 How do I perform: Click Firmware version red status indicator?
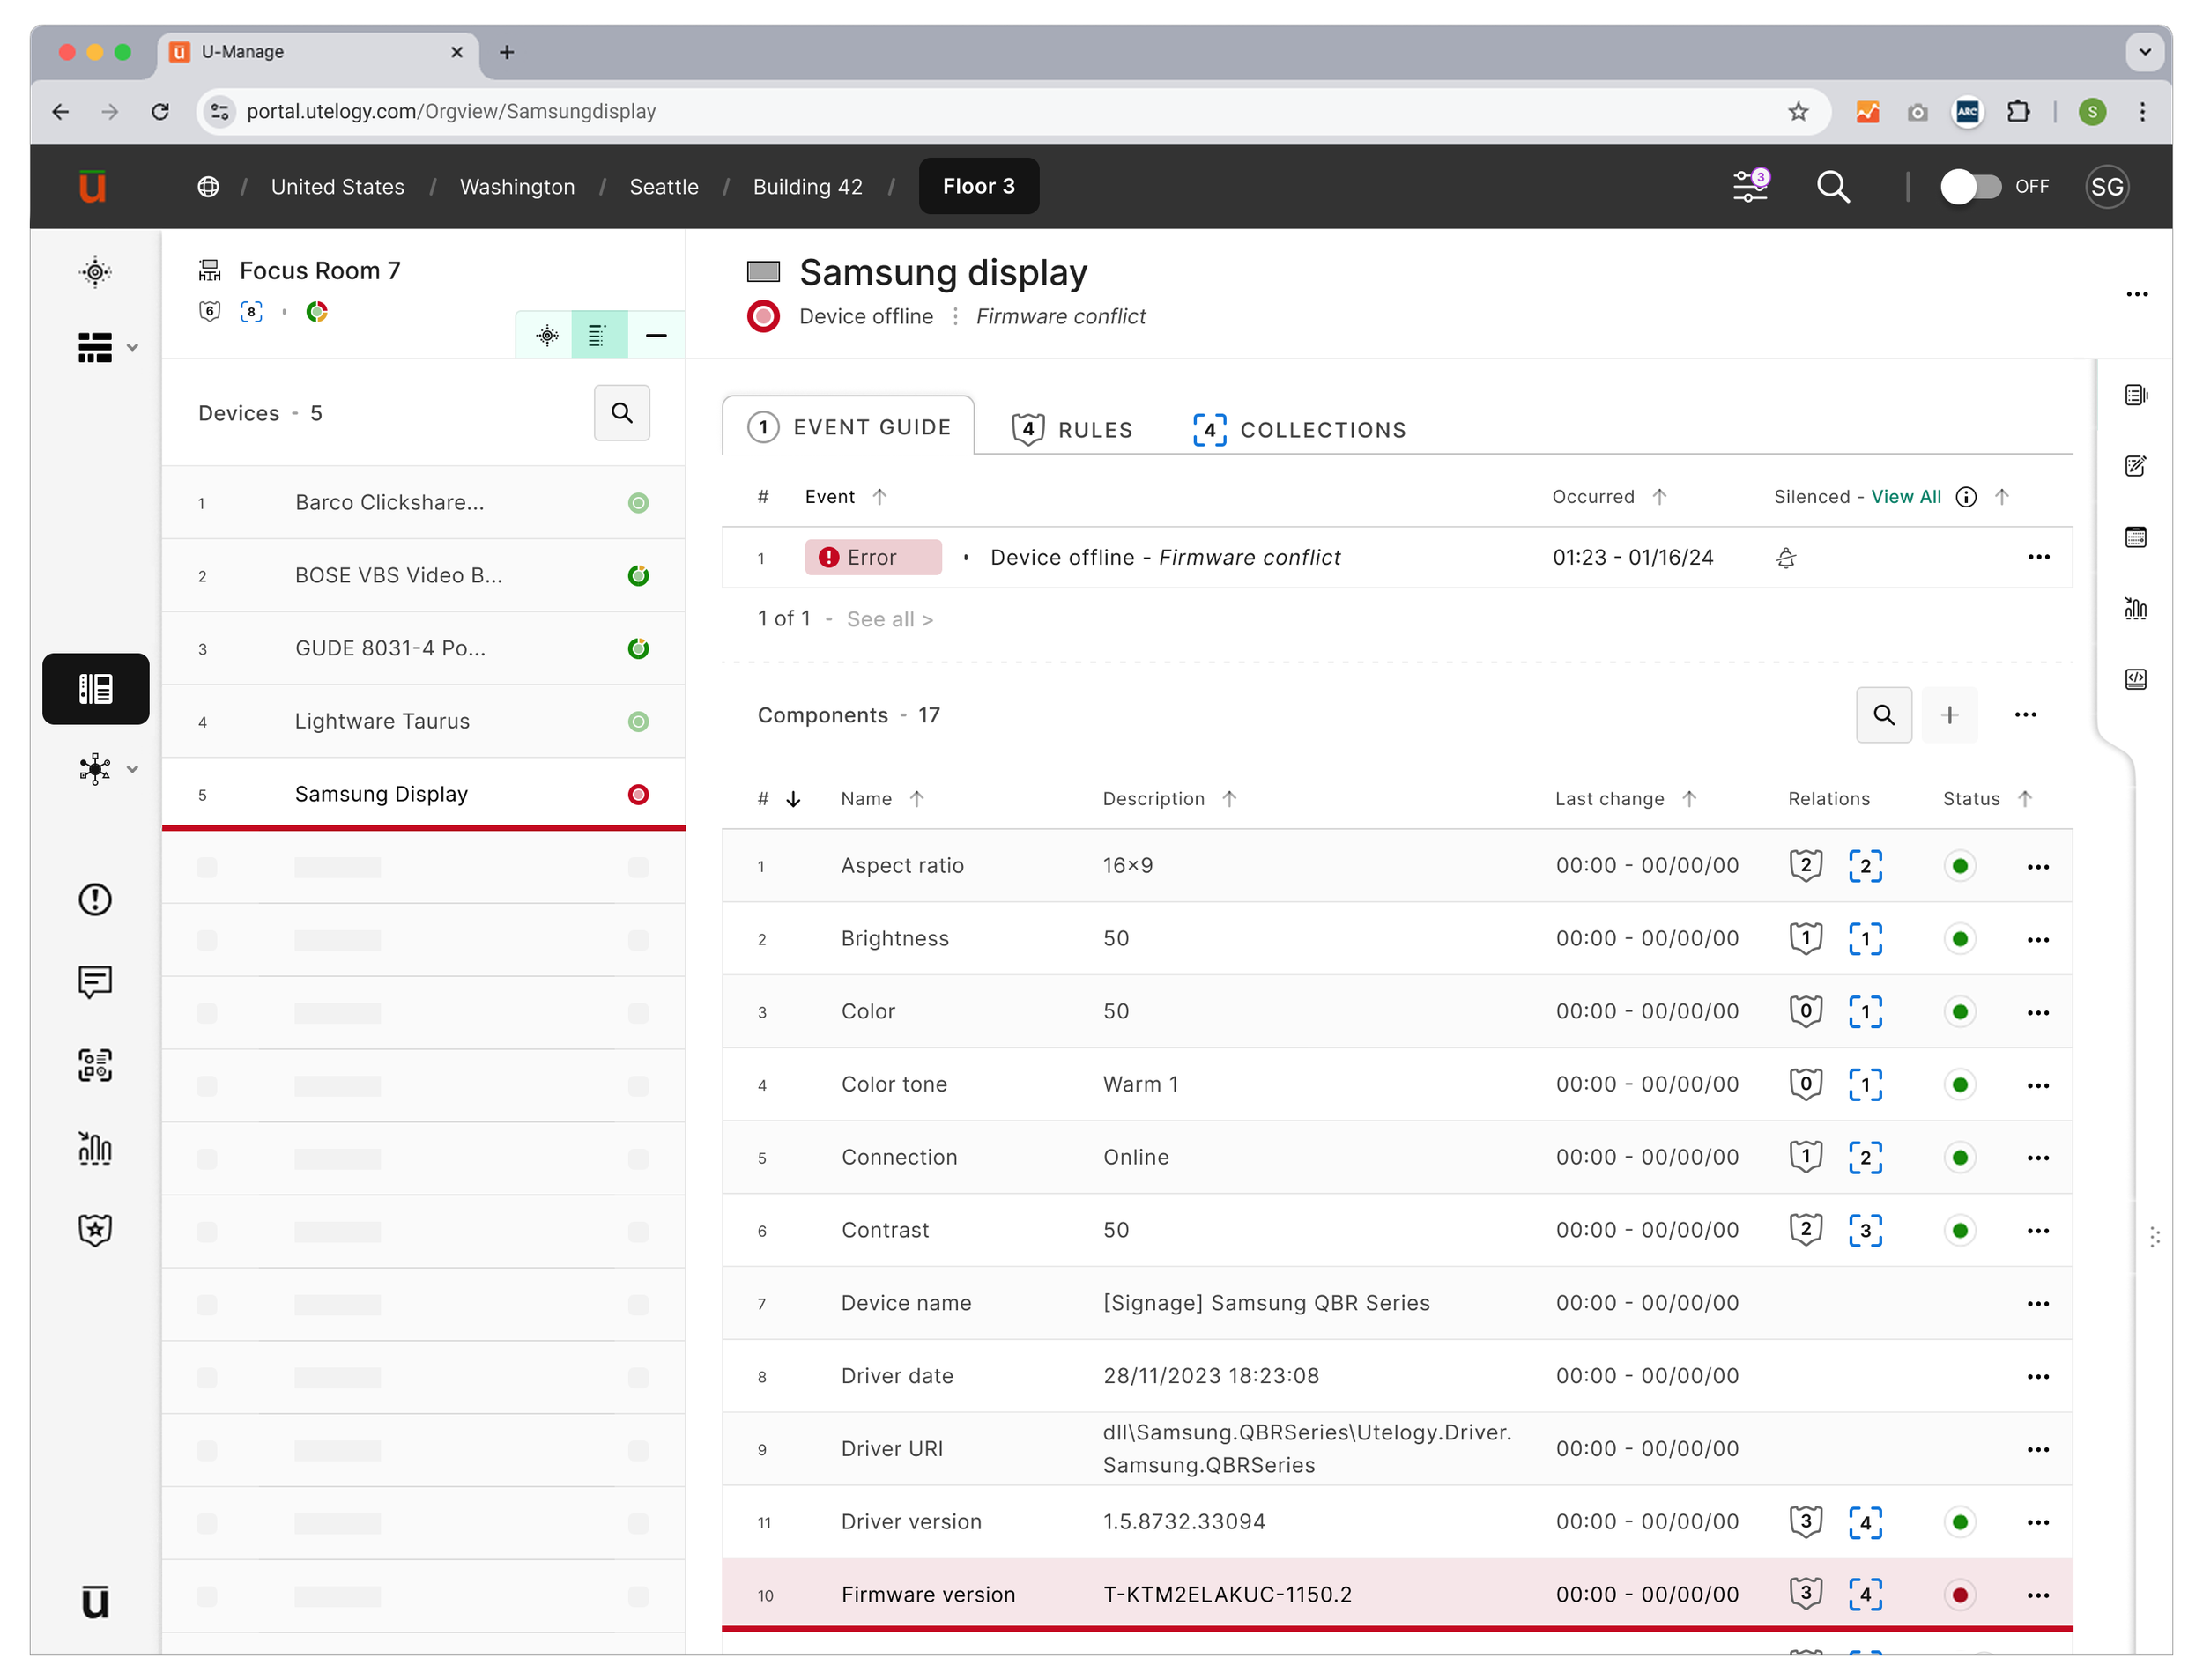click(x=1960, y=1596)
